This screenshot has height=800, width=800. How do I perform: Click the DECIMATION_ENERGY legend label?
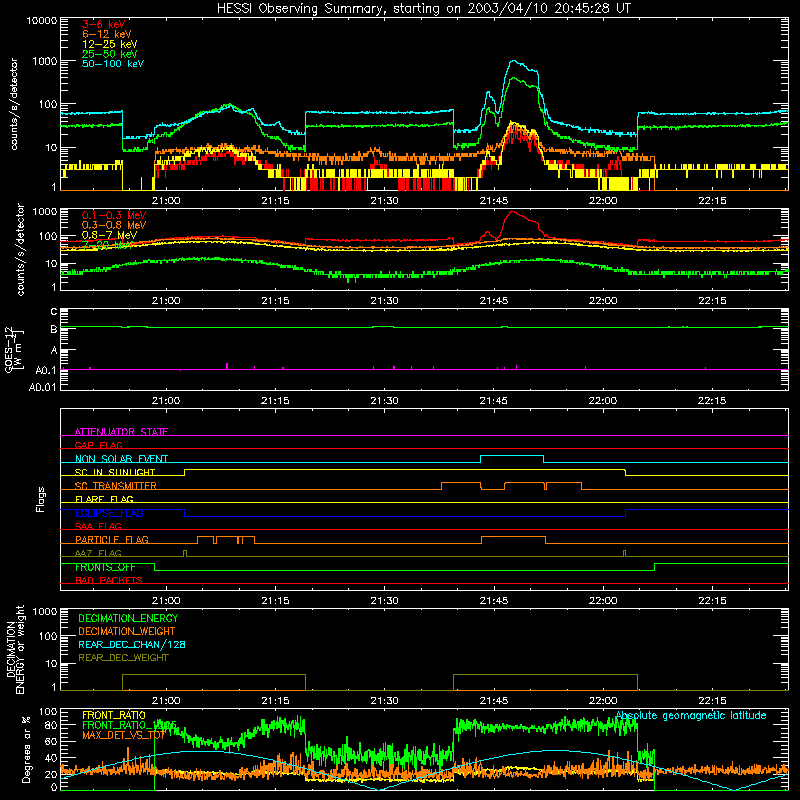point(128,618)
